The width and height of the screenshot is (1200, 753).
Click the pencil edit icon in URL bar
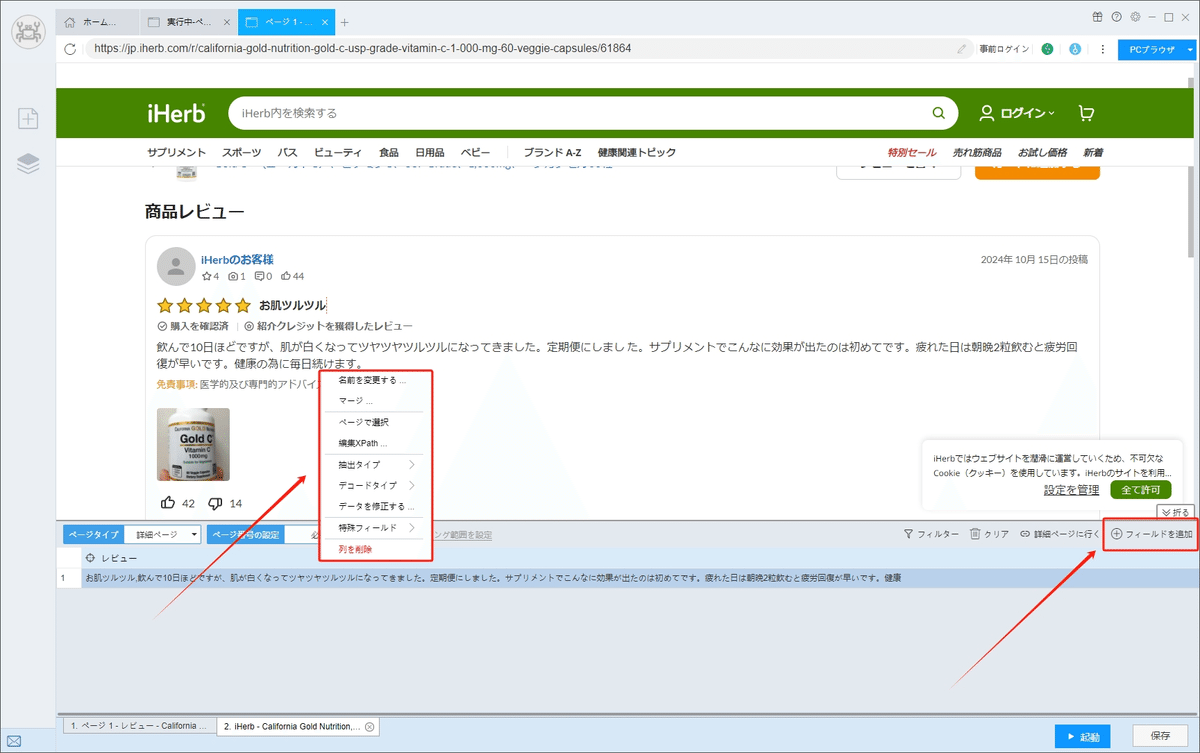(x=962, y=48)
